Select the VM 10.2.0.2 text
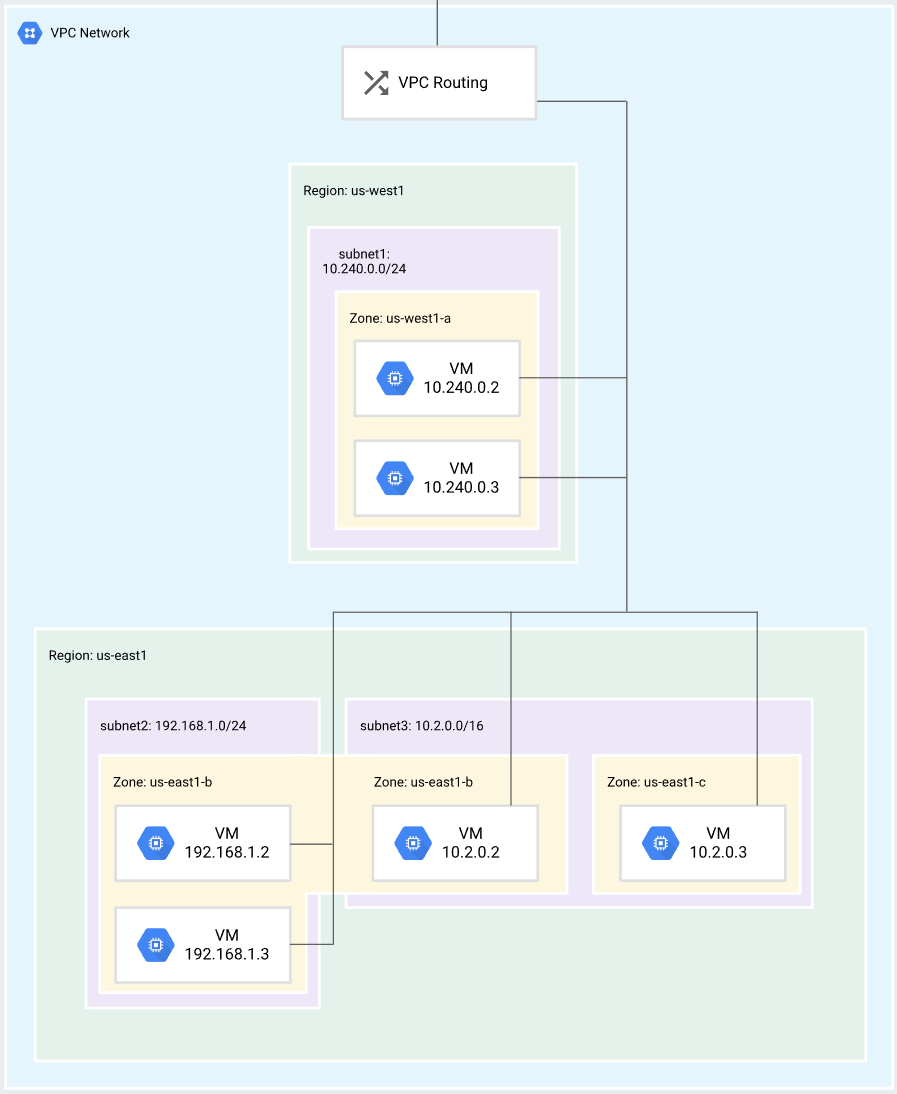897x1094 pixels. click(471, 843)
